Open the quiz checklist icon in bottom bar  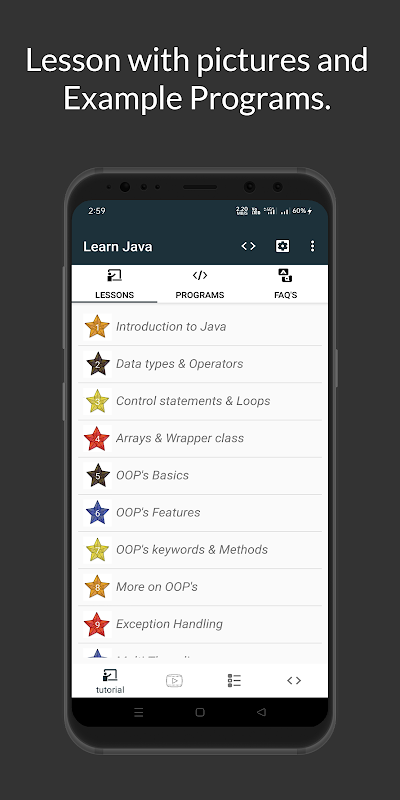click(x=234, y=681)
